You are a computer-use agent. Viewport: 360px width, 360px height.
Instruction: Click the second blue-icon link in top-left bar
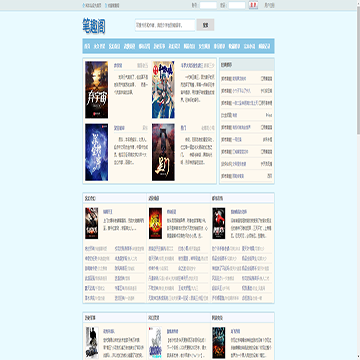(112, 5)
